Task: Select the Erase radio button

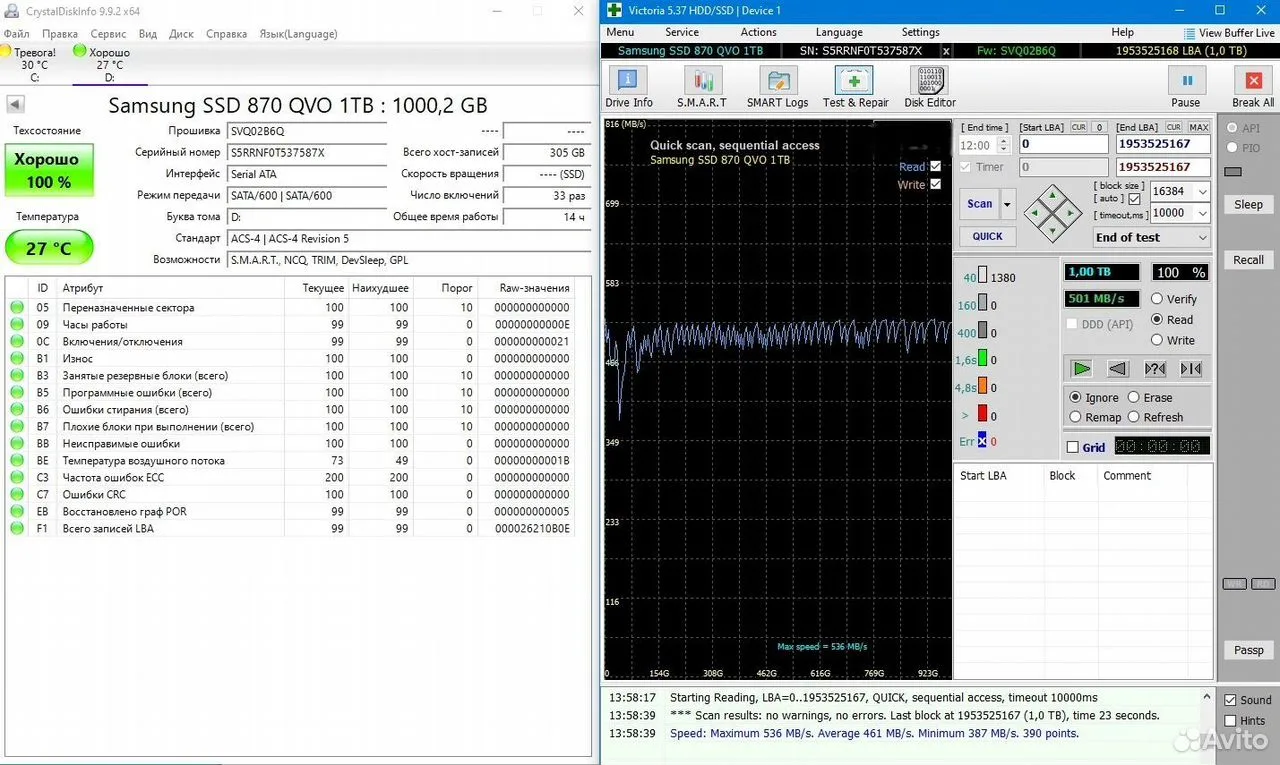Action: click(x=1134, y=397)
